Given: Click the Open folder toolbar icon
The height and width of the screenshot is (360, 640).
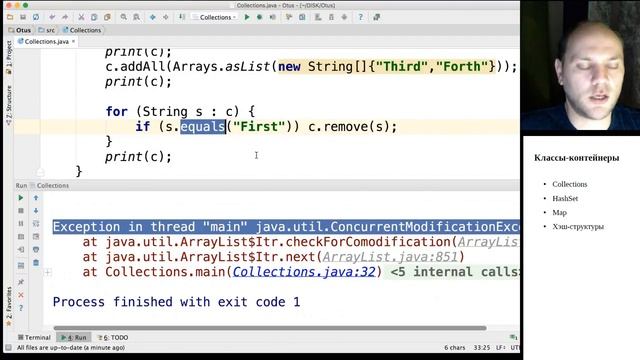Looking at the screenshot, I should [x=10, y=17].
